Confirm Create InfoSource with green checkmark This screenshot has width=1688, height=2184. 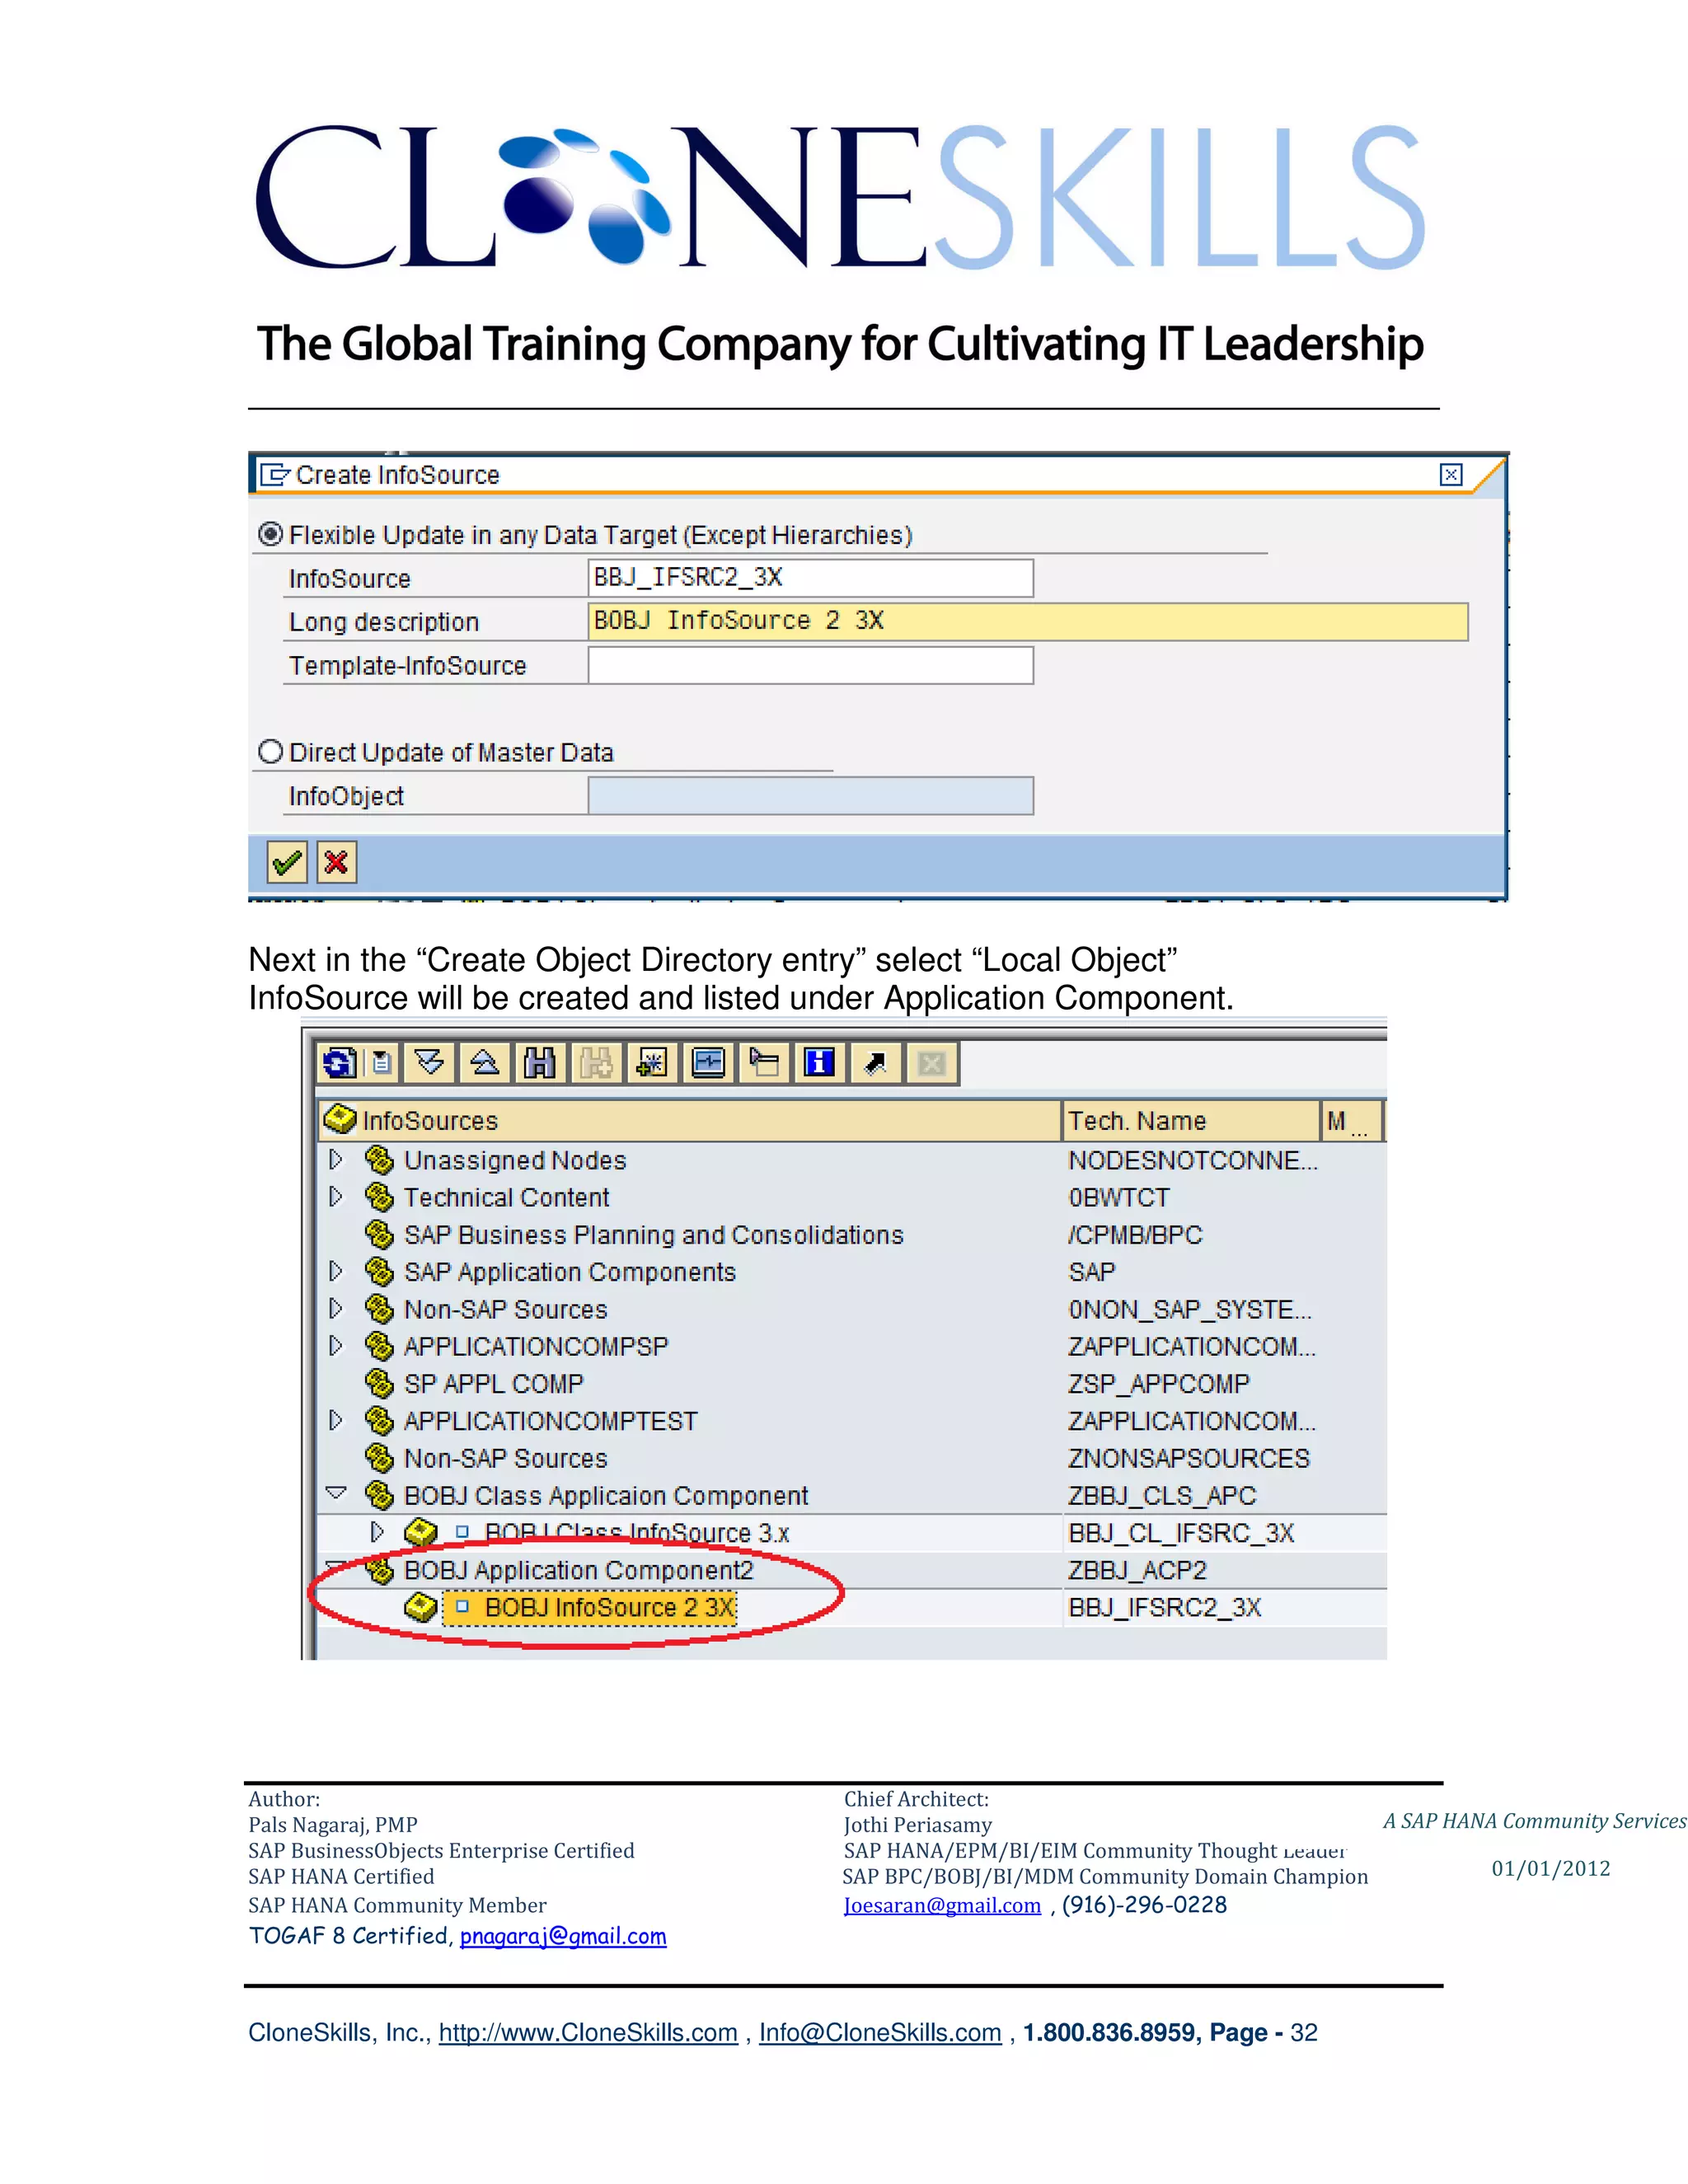[287, 862]
